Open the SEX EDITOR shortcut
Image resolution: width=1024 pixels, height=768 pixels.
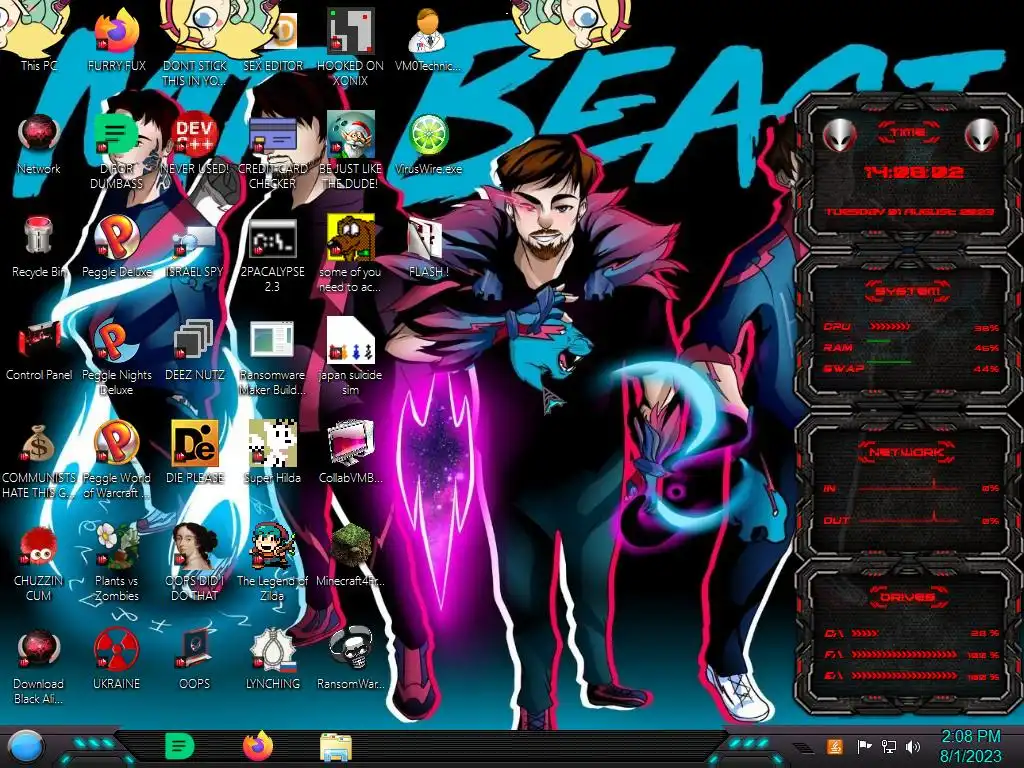[273, 39]
